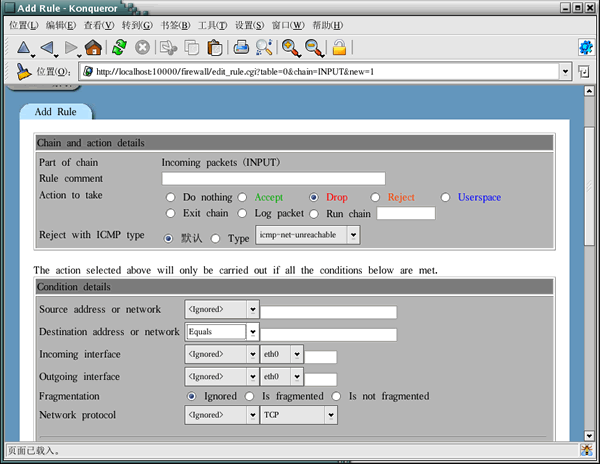Viewport: 600px width, 464px height.
Task: Select the default ICMP type radio
Action: click(x=168, y=239)
